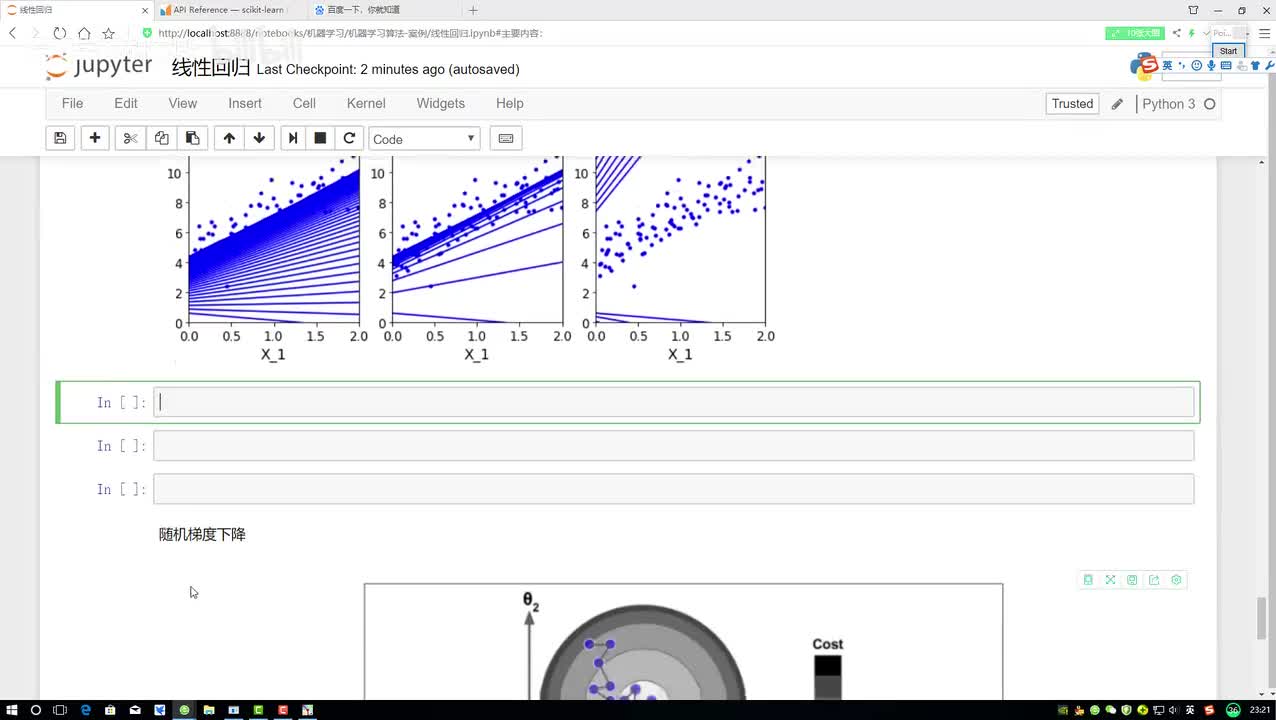This screenshot has height=720, width=1276.
Task: Open the Help menu
Action: pyautogui.click(x=510, y=103)
